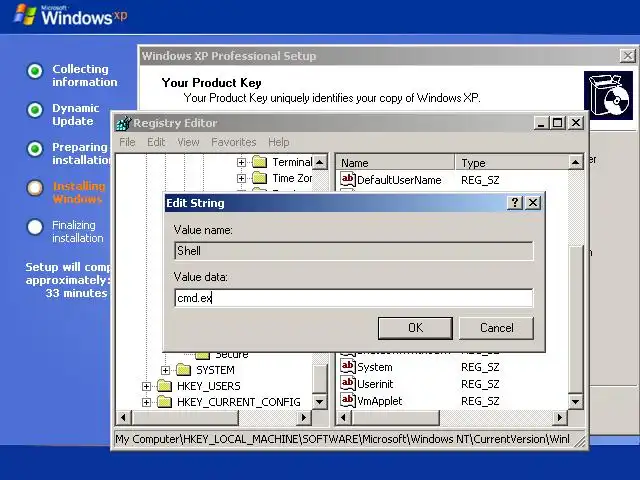Open Registry Editor File menu
This screenshot has height=480, width=640.
[127, 142]
